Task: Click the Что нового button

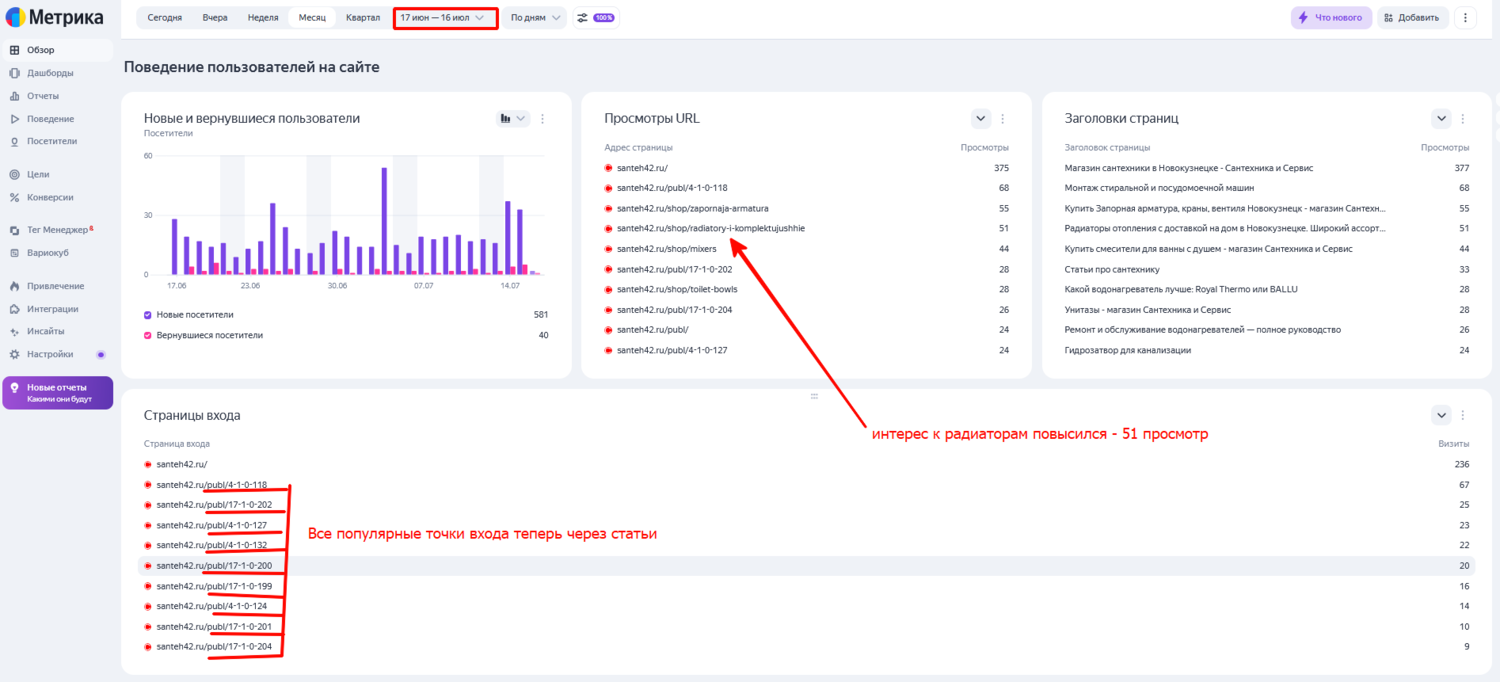Action: click(1331, 18)
